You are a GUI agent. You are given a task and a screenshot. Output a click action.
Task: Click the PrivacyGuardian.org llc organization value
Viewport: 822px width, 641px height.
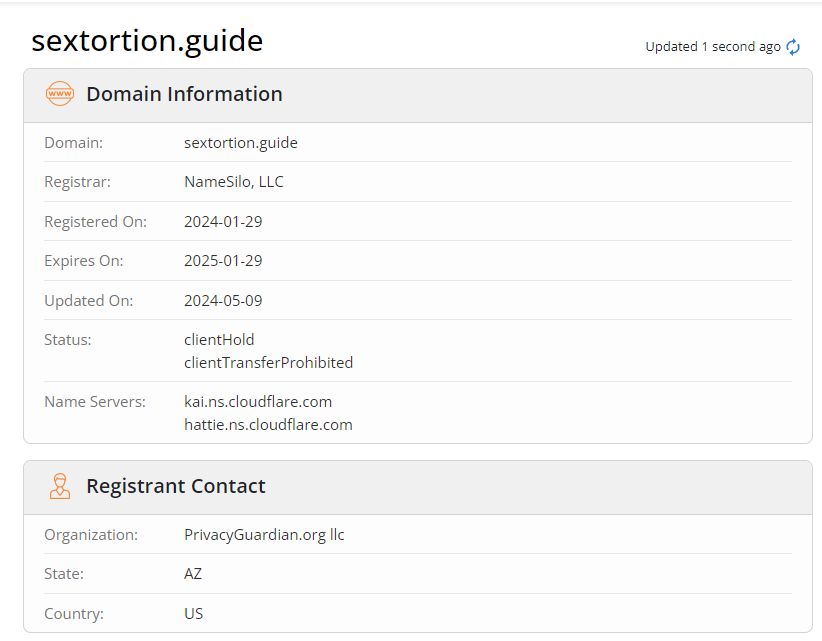264,535
